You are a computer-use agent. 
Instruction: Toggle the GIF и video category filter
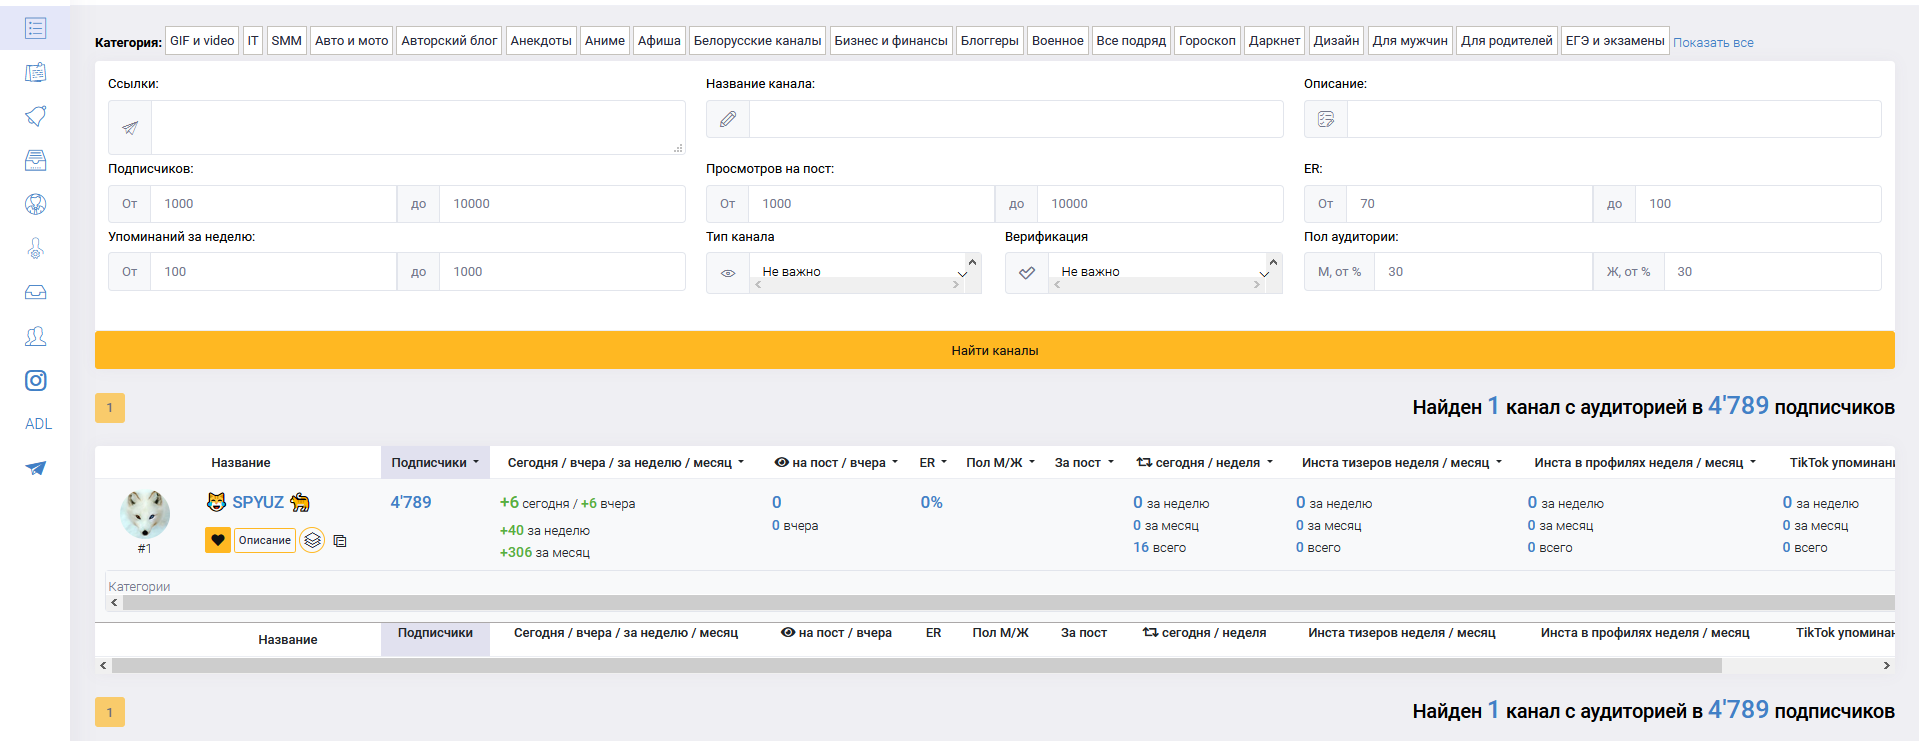click(x=202, y=41)
